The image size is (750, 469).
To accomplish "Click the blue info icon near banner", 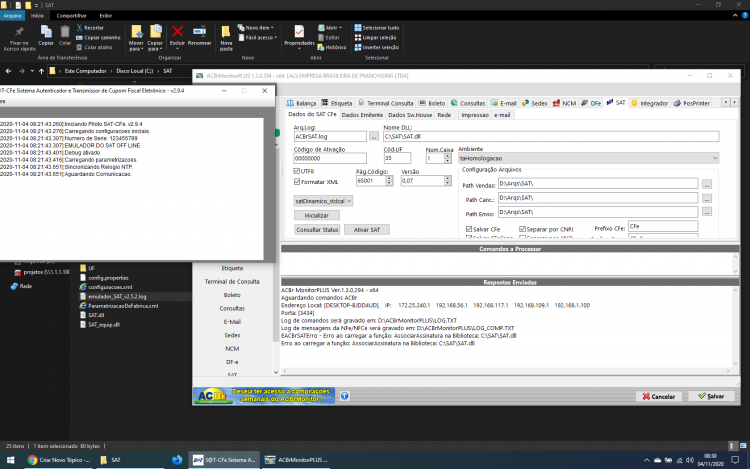I will pyautogui.click(x=344, y=396).
